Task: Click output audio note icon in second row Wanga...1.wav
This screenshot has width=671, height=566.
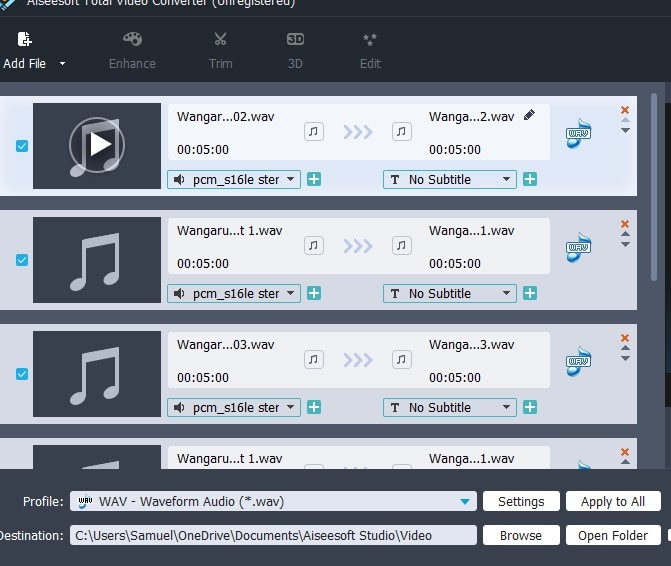Action: 402,246
